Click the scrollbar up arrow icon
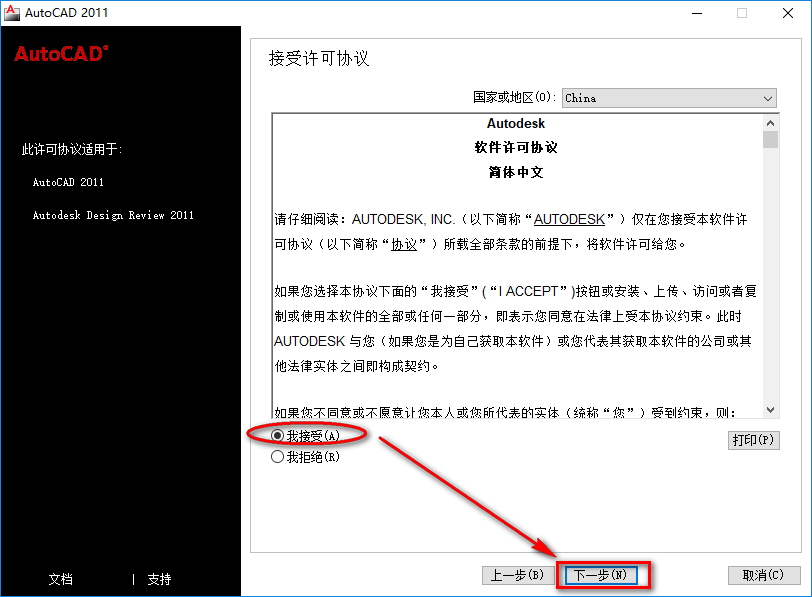 click(770, 122)
